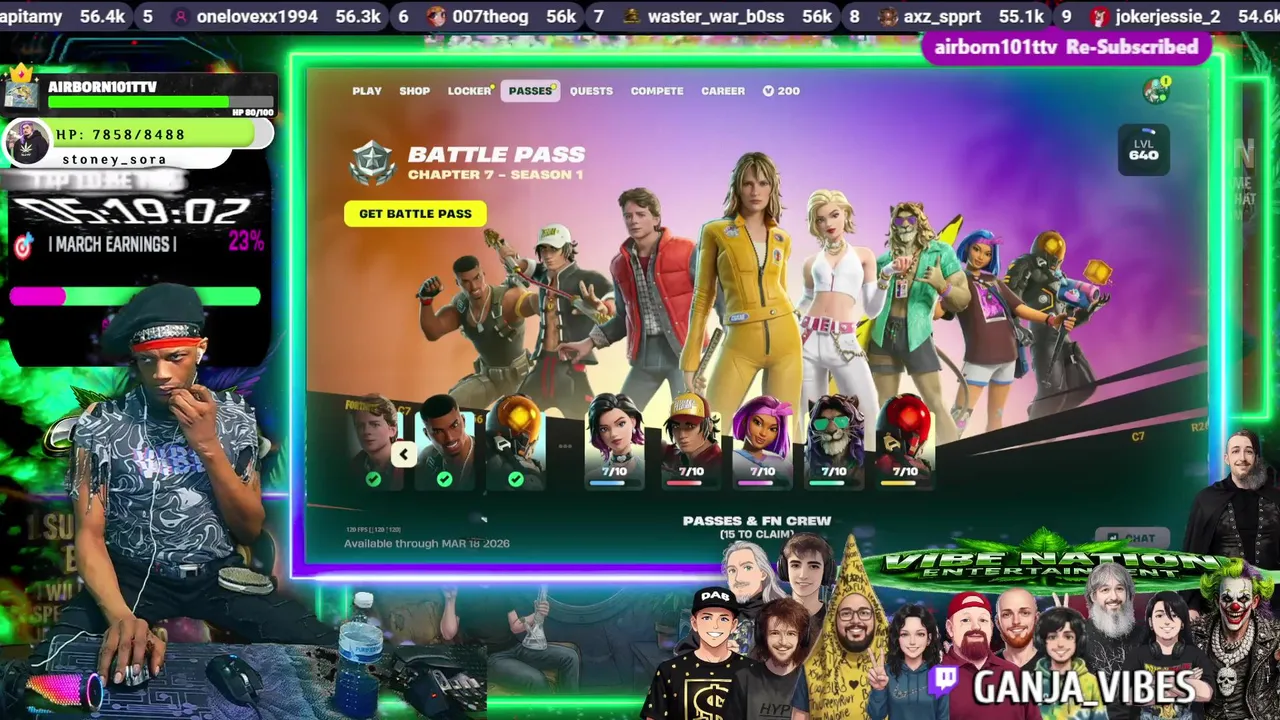Click the March Earnings 23% value
Viewport: 1280px width, 720px height.
point(246,241)
